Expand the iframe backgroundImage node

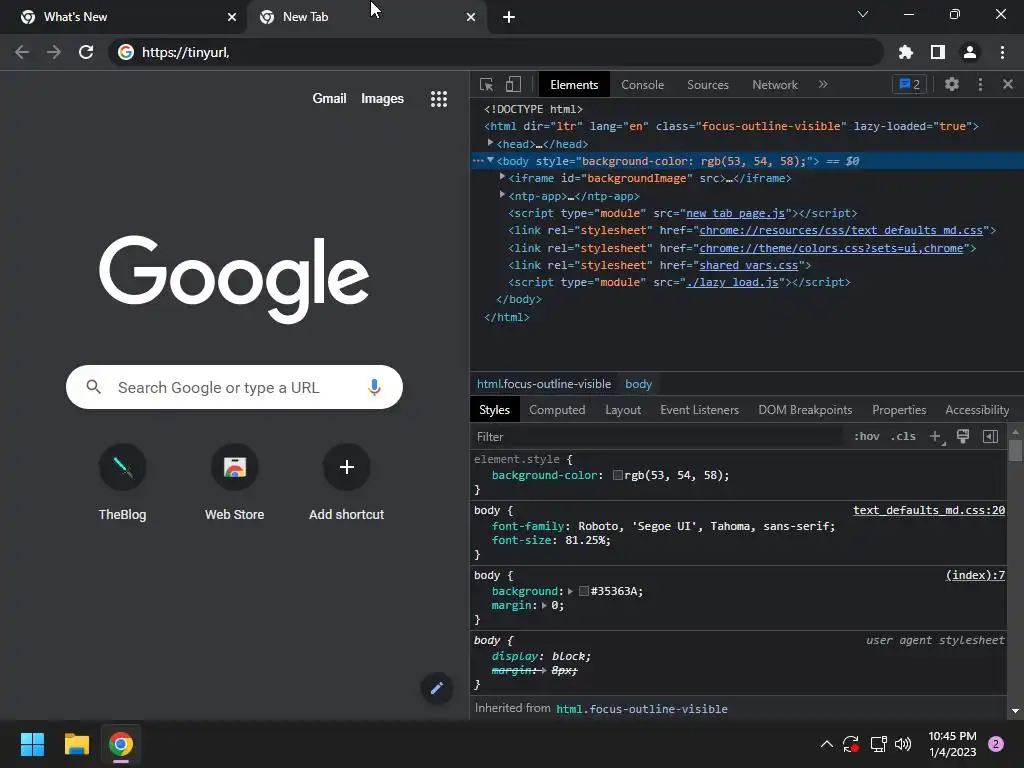tap(502, 177)
